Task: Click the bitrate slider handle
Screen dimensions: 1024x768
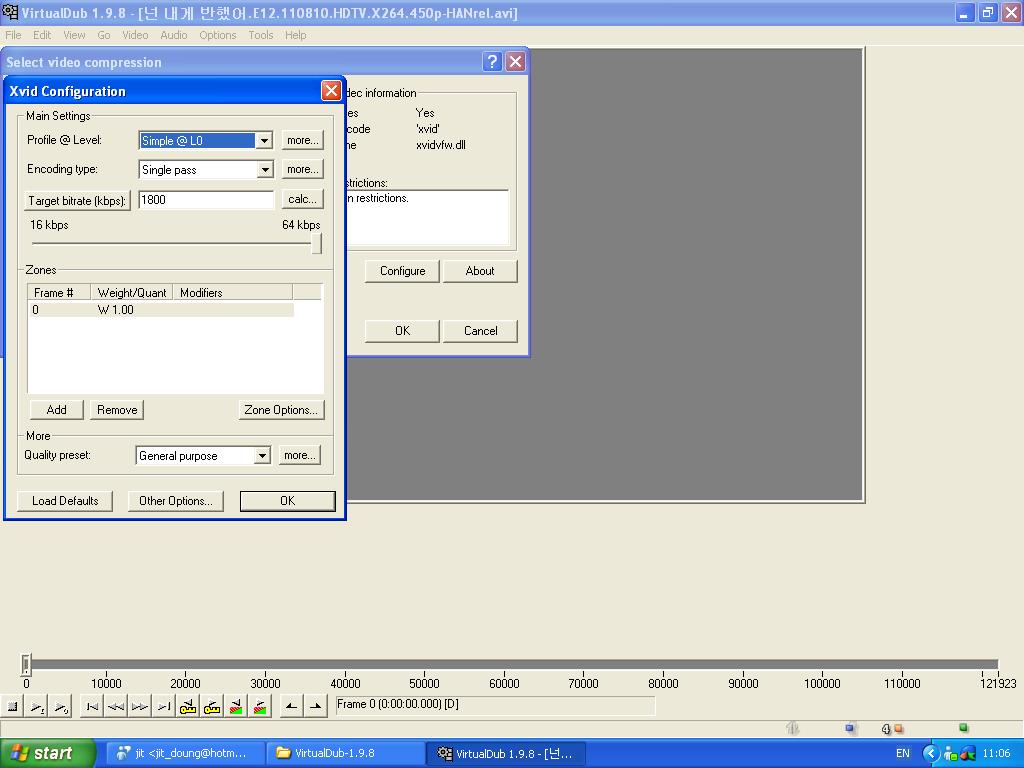Action: click(x=316, y=244)
